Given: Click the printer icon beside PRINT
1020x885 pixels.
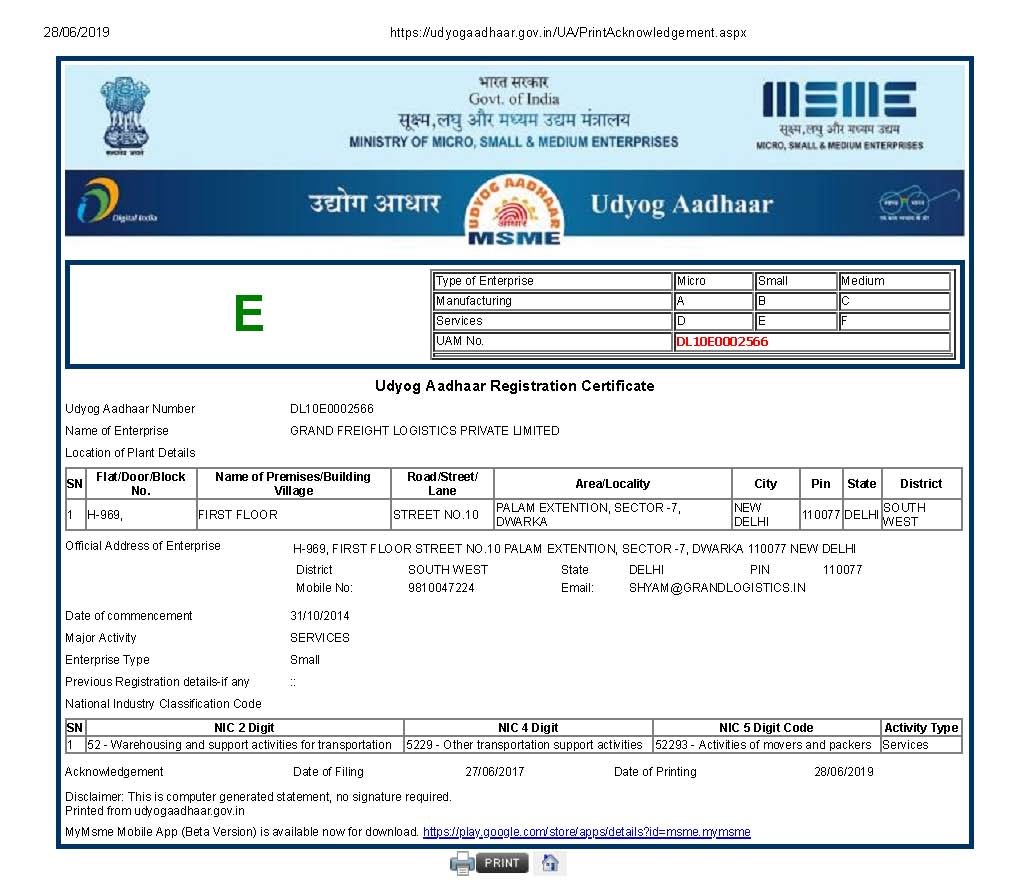Looking at the screenshot, I should [461, 863].
